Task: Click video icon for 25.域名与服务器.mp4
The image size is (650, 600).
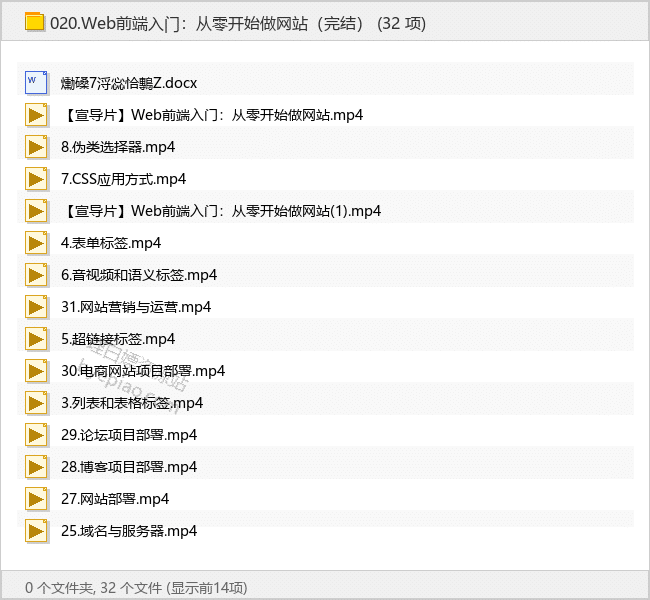Action: point(36,531)
